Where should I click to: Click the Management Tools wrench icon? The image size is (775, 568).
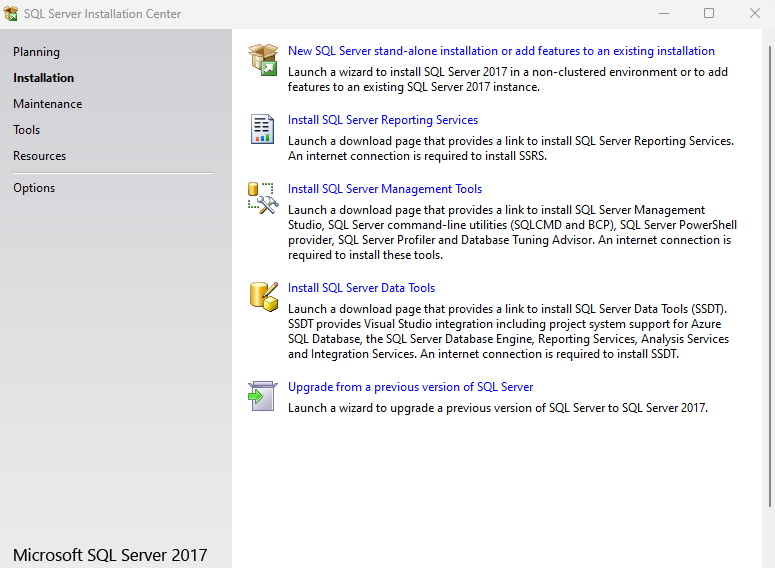(263, 198)
